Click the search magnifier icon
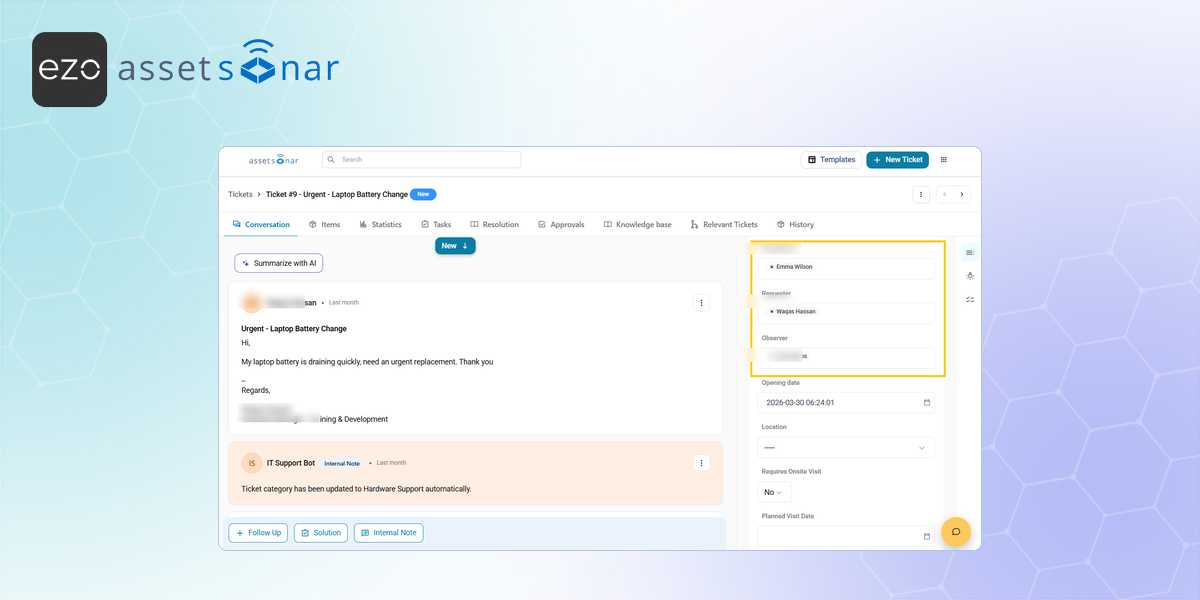Screen dimensions: 1200x600 click(332, 160)
